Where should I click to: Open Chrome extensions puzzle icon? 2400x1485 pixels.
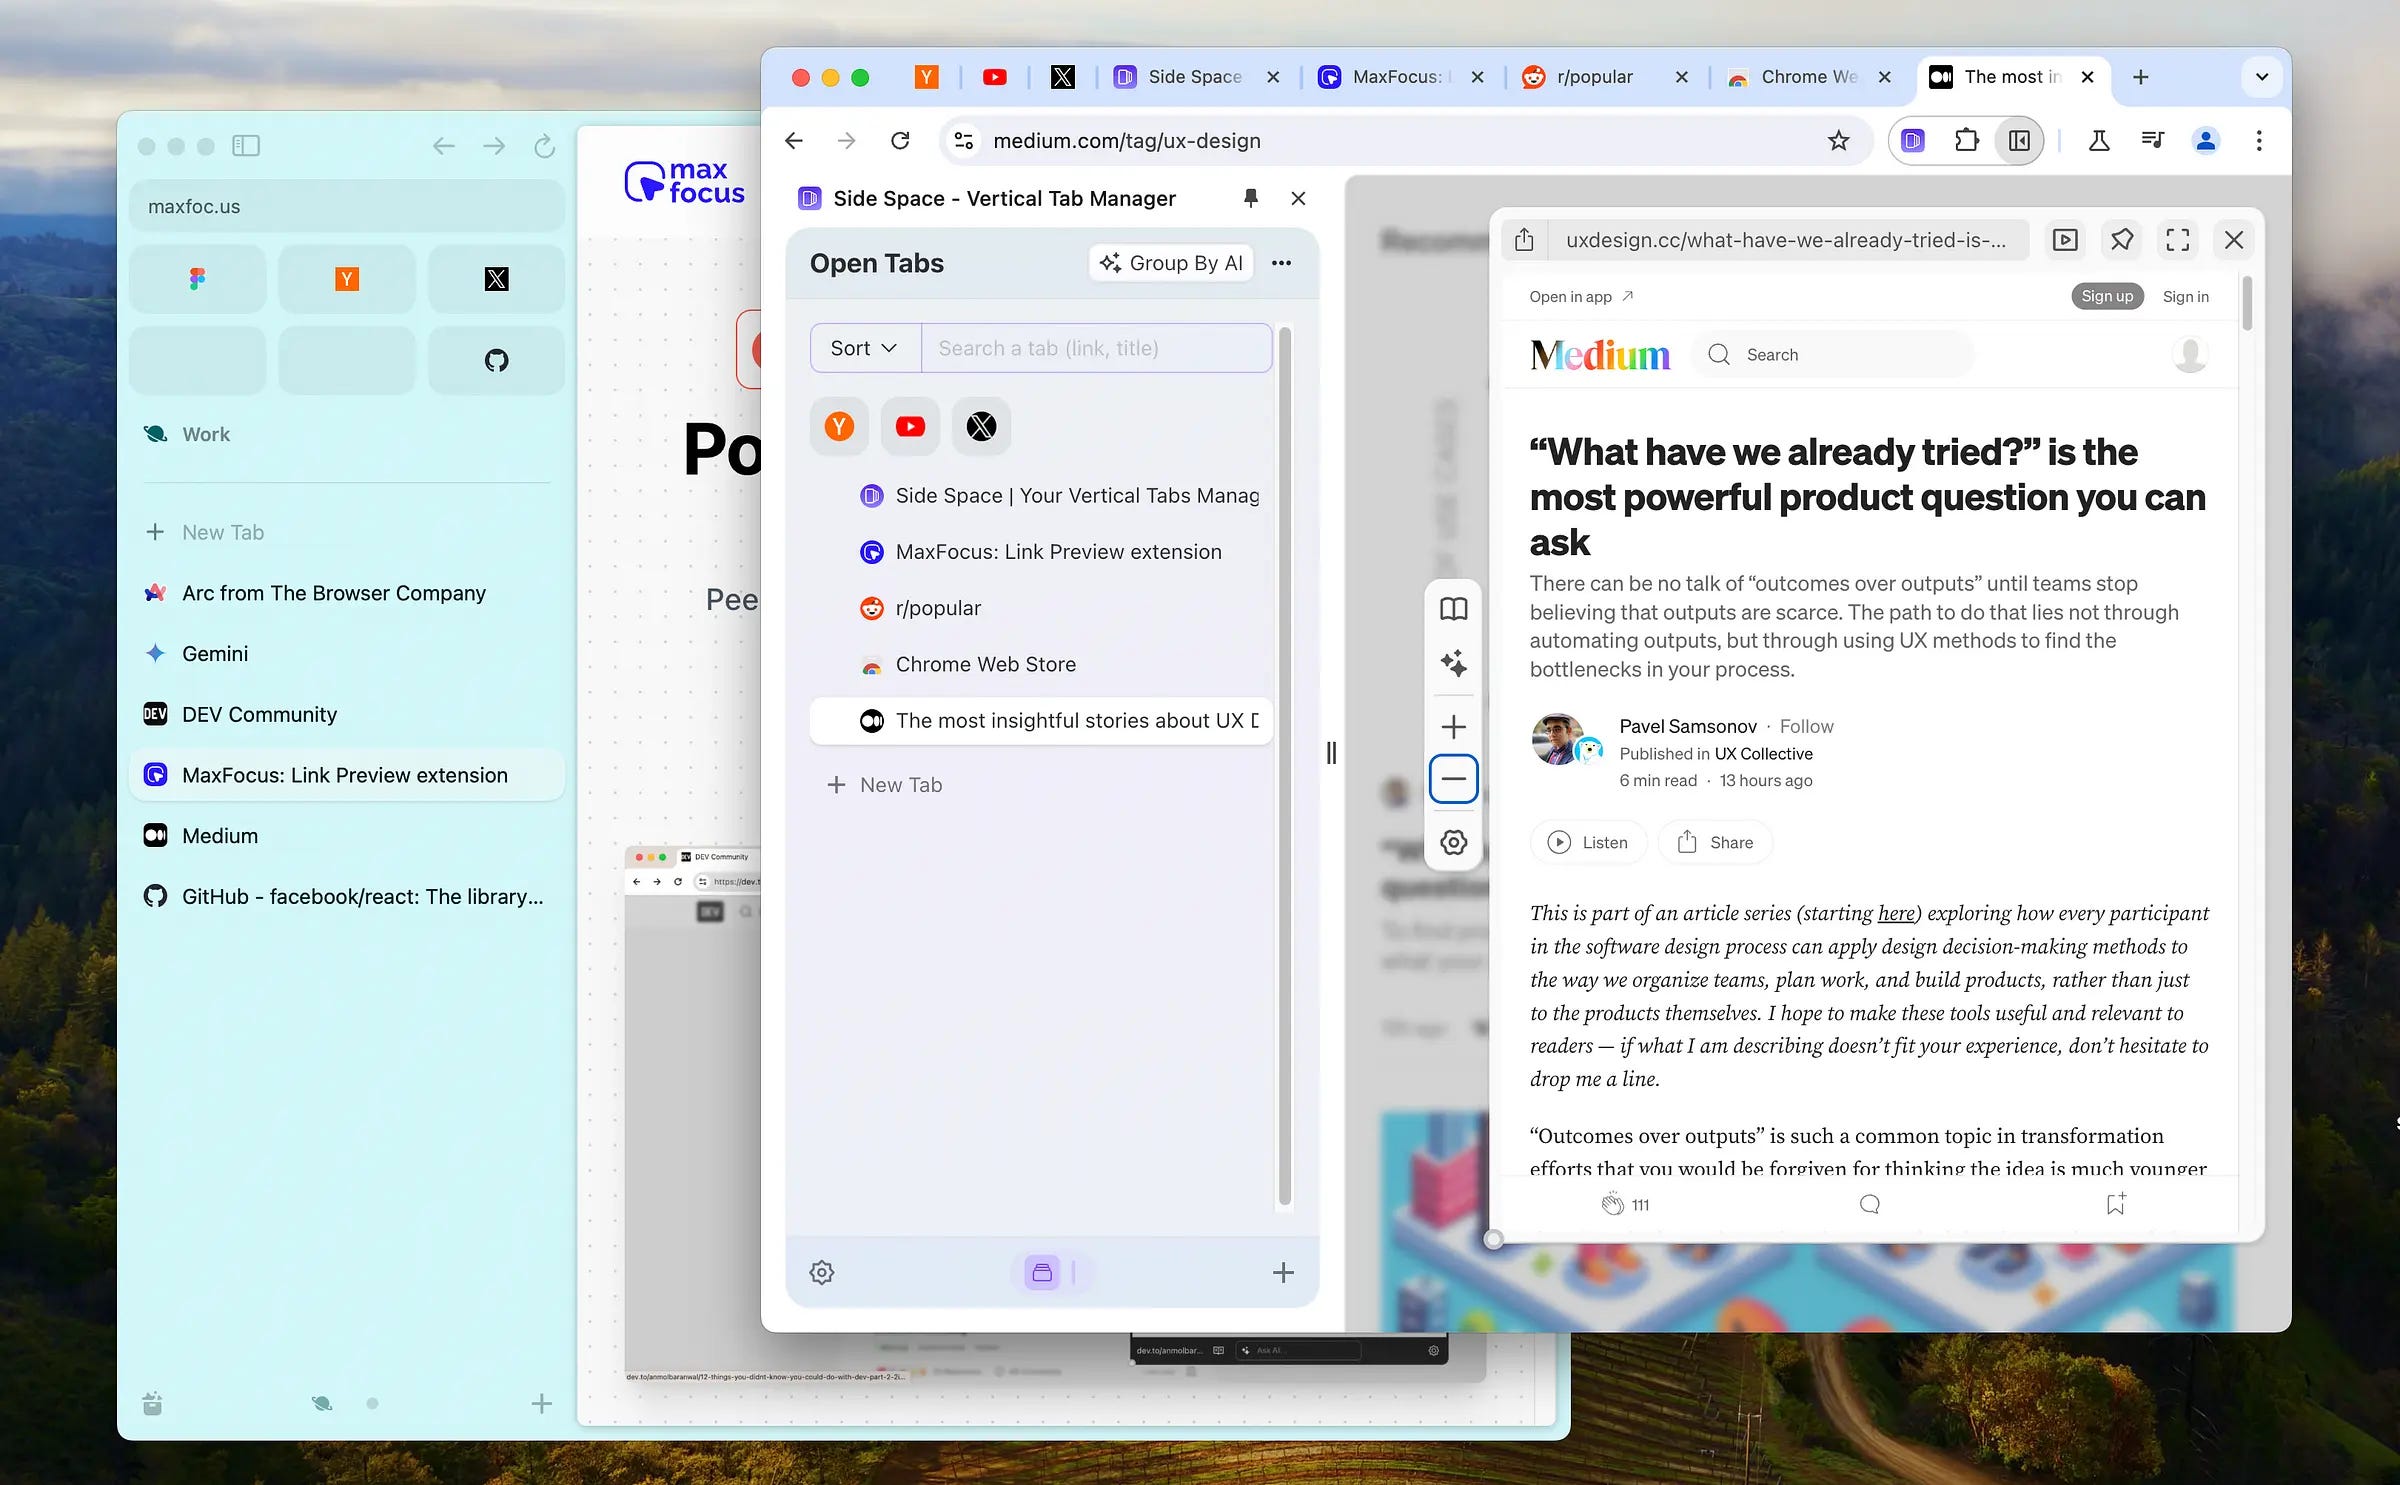[1966, 141]
